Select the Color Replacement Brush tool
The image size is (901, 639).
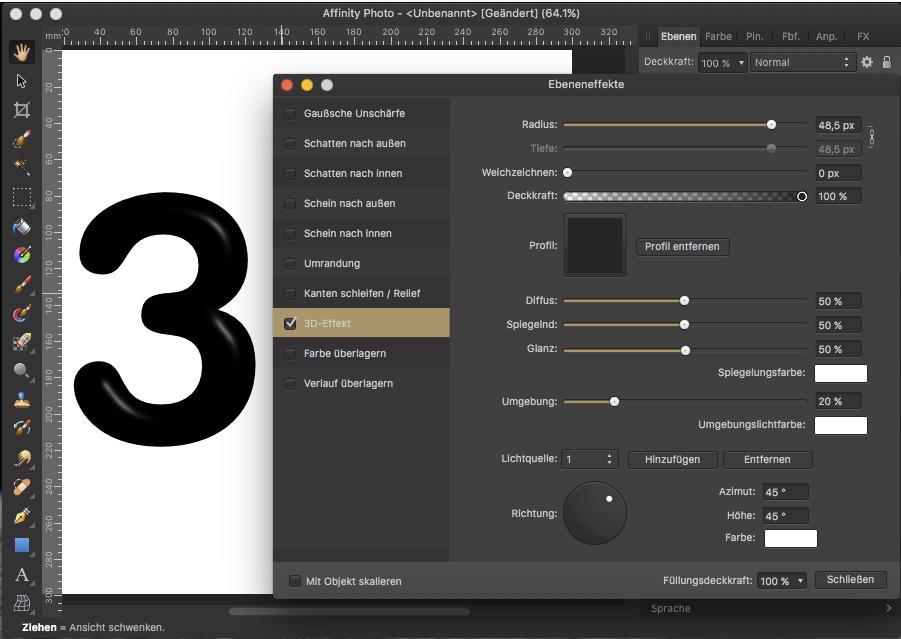[x=22, y=313]
